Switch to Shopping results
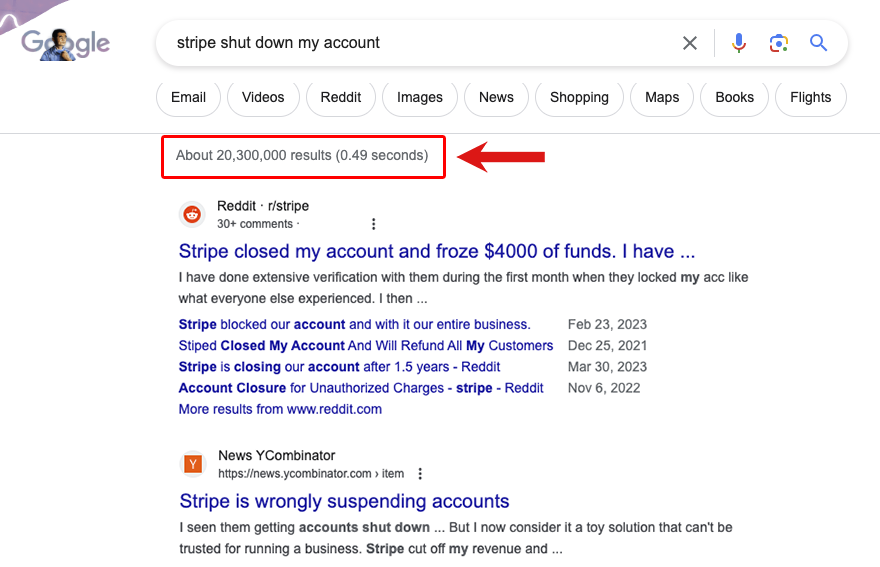 tap(579, 98)
